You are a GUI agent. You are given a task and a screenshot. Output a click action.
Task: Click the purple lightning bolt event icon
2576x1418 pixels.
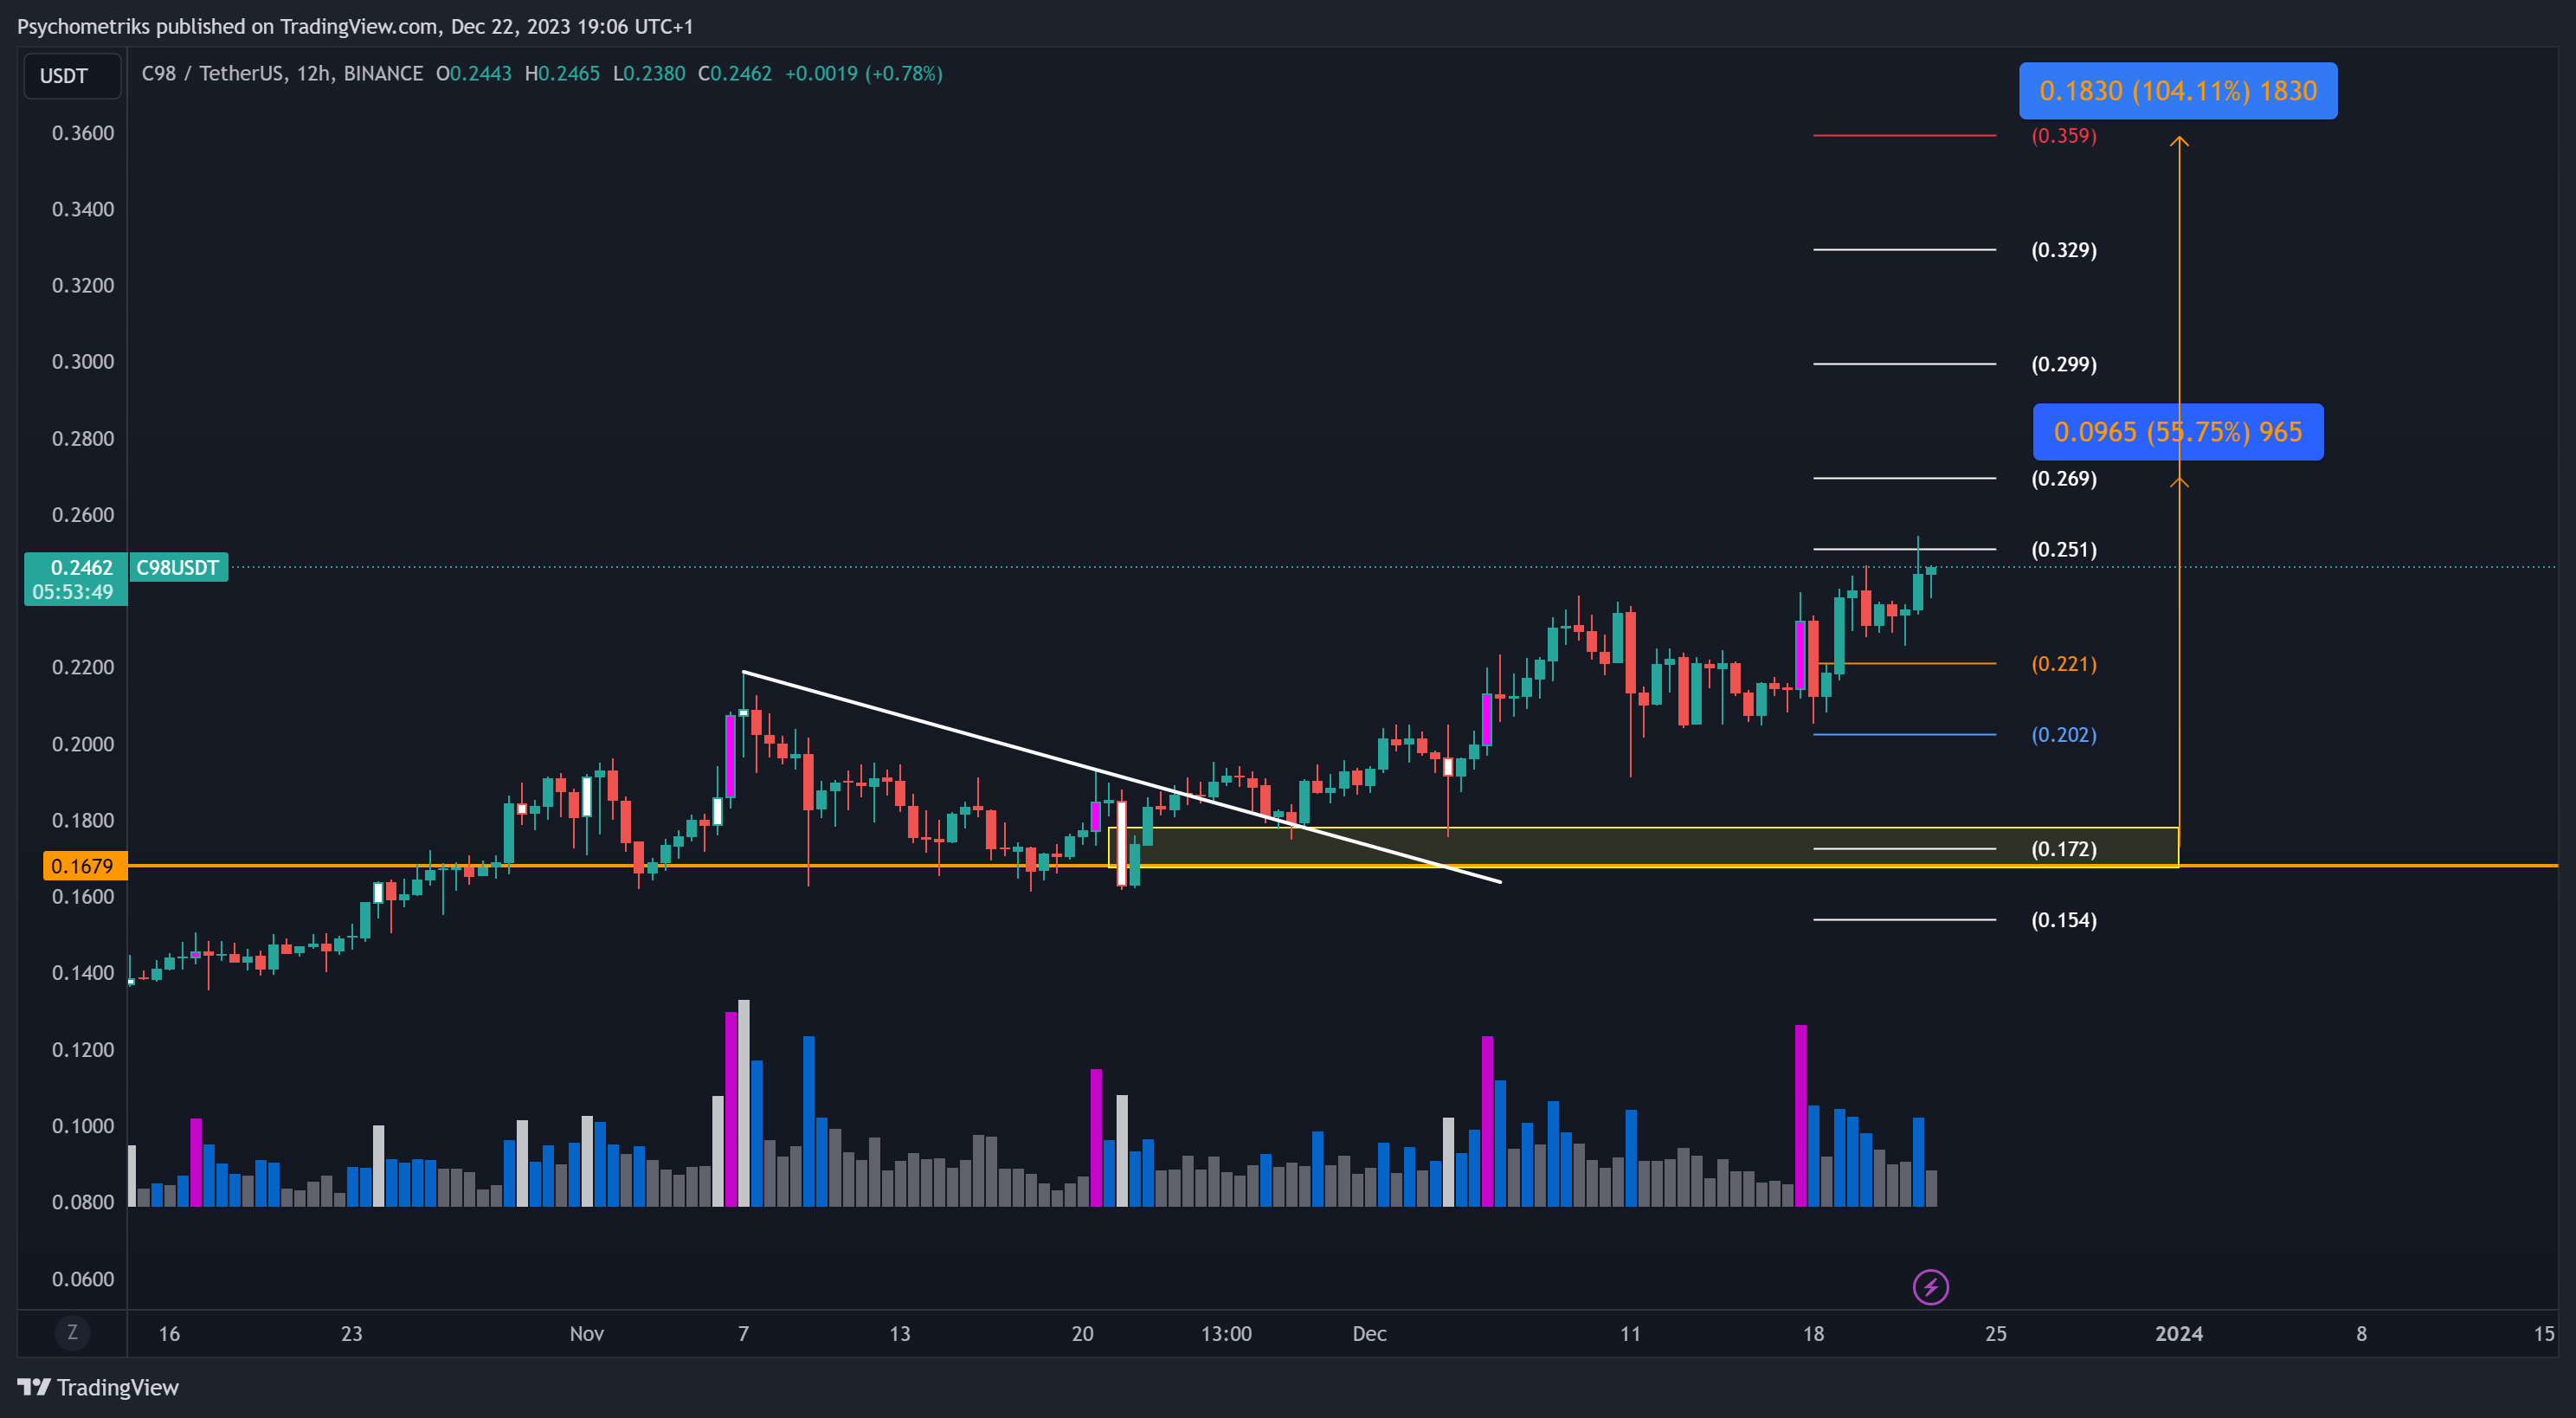point(1930,1286)
